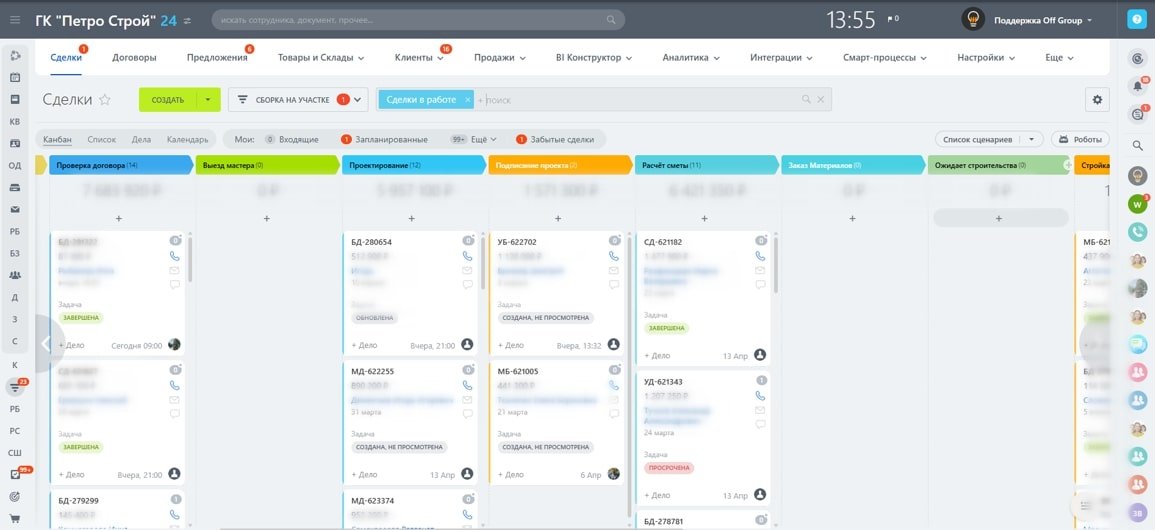
Task: Open the dropdown arrow next to Создать
Action: tap(208, 99)
